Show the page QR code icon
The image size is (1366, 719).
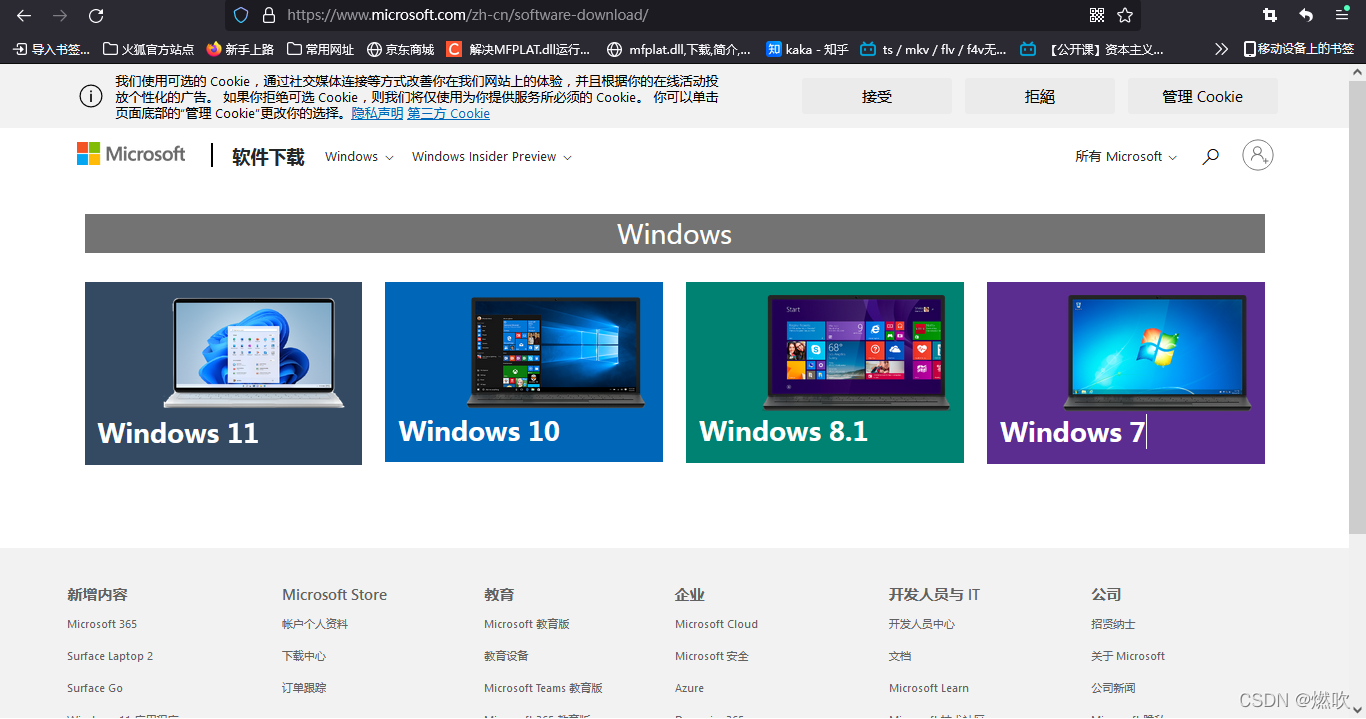(1097, 15)
